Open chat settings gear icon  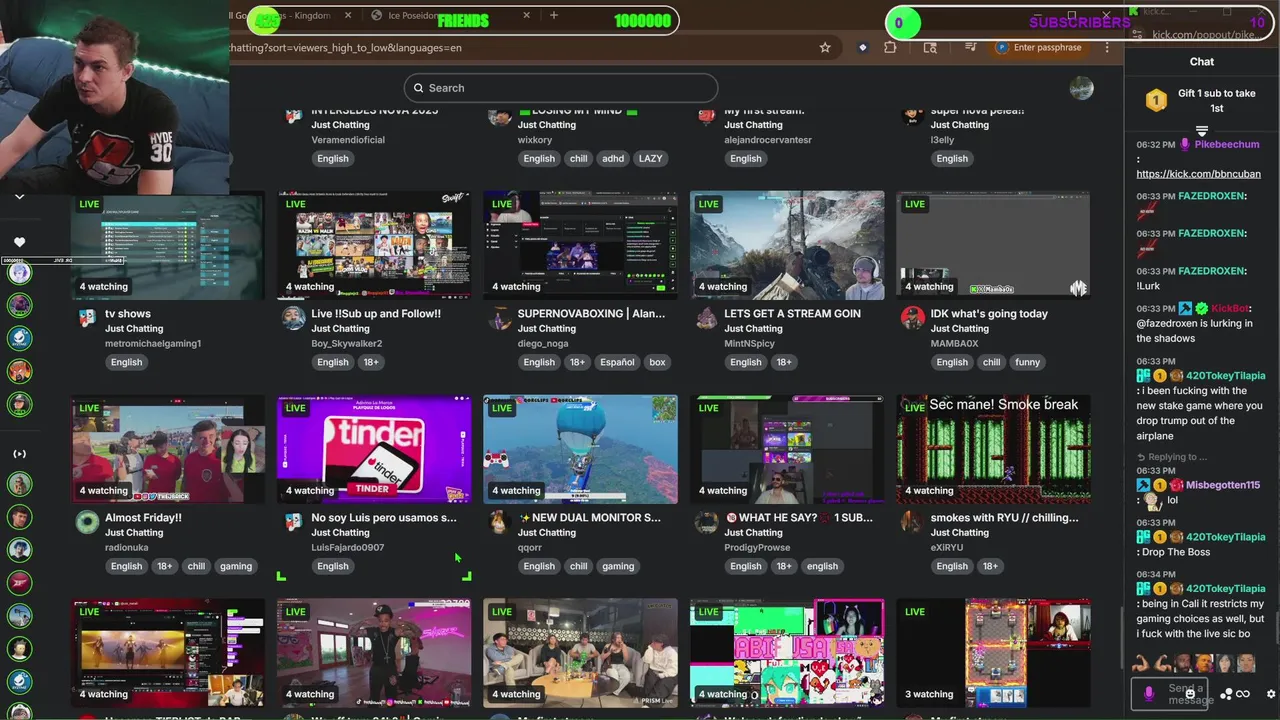coord(1271,694)
